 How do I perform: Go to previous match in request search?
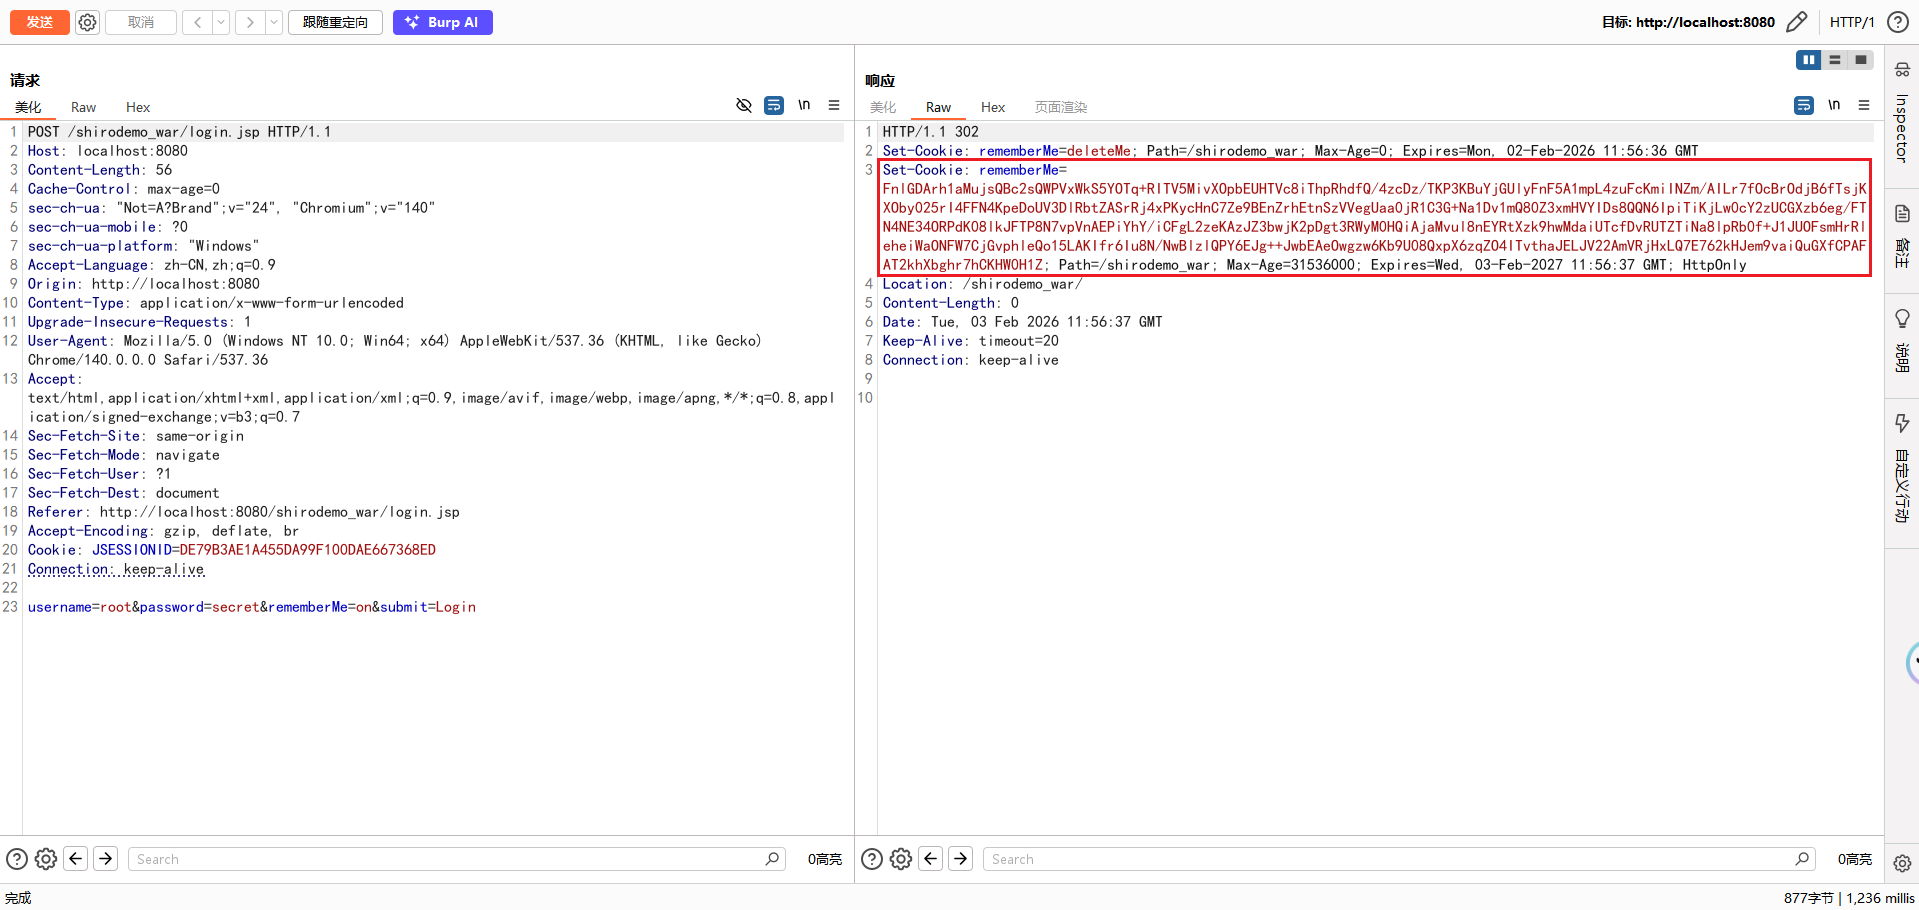coord(76,859)
